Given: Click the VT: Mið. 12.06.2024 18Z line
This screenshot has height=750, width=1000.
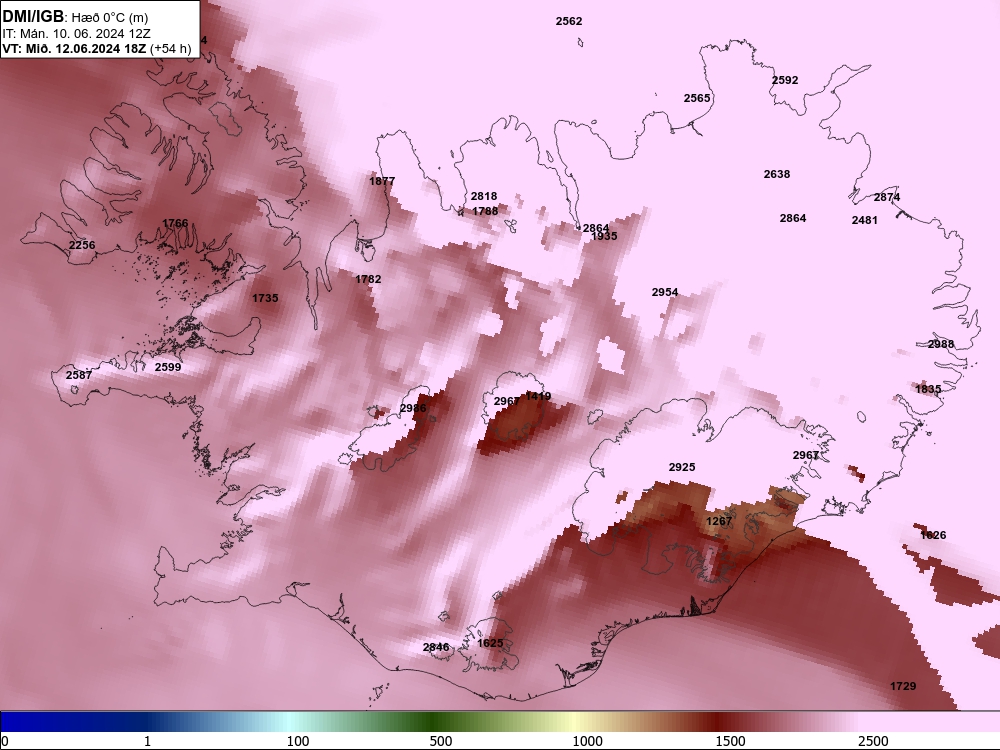Looking at the screenshot, I should pyautogui.click(x=96, y=48).
